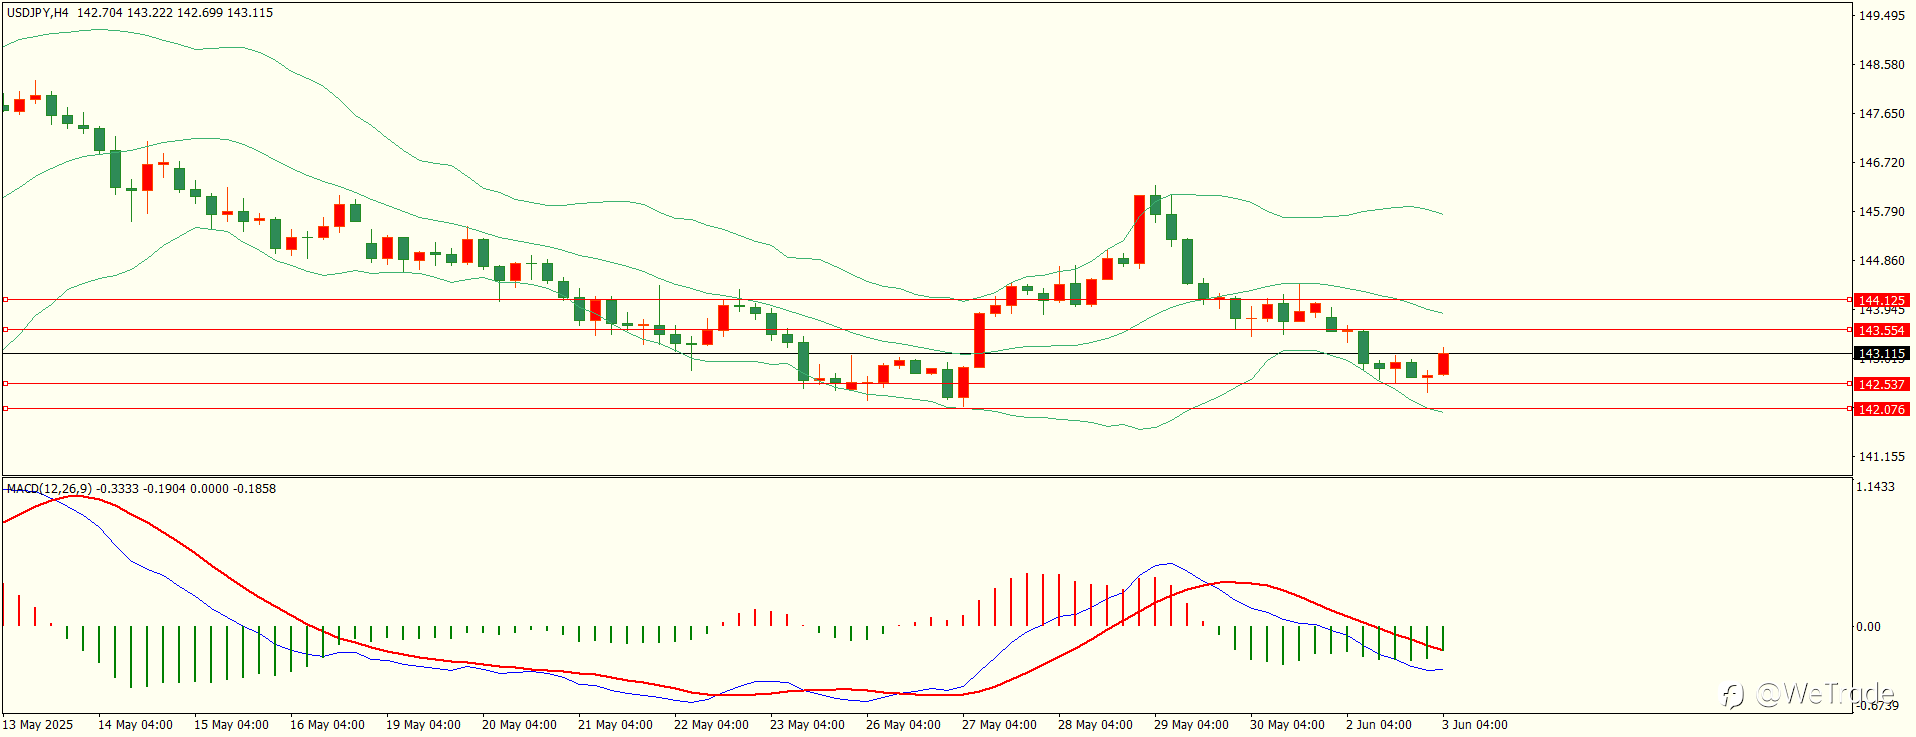This screenshot has height=737, width=1916.
Task: Click the 13 May 2025 date label
Action: click(x=38, y=725)
